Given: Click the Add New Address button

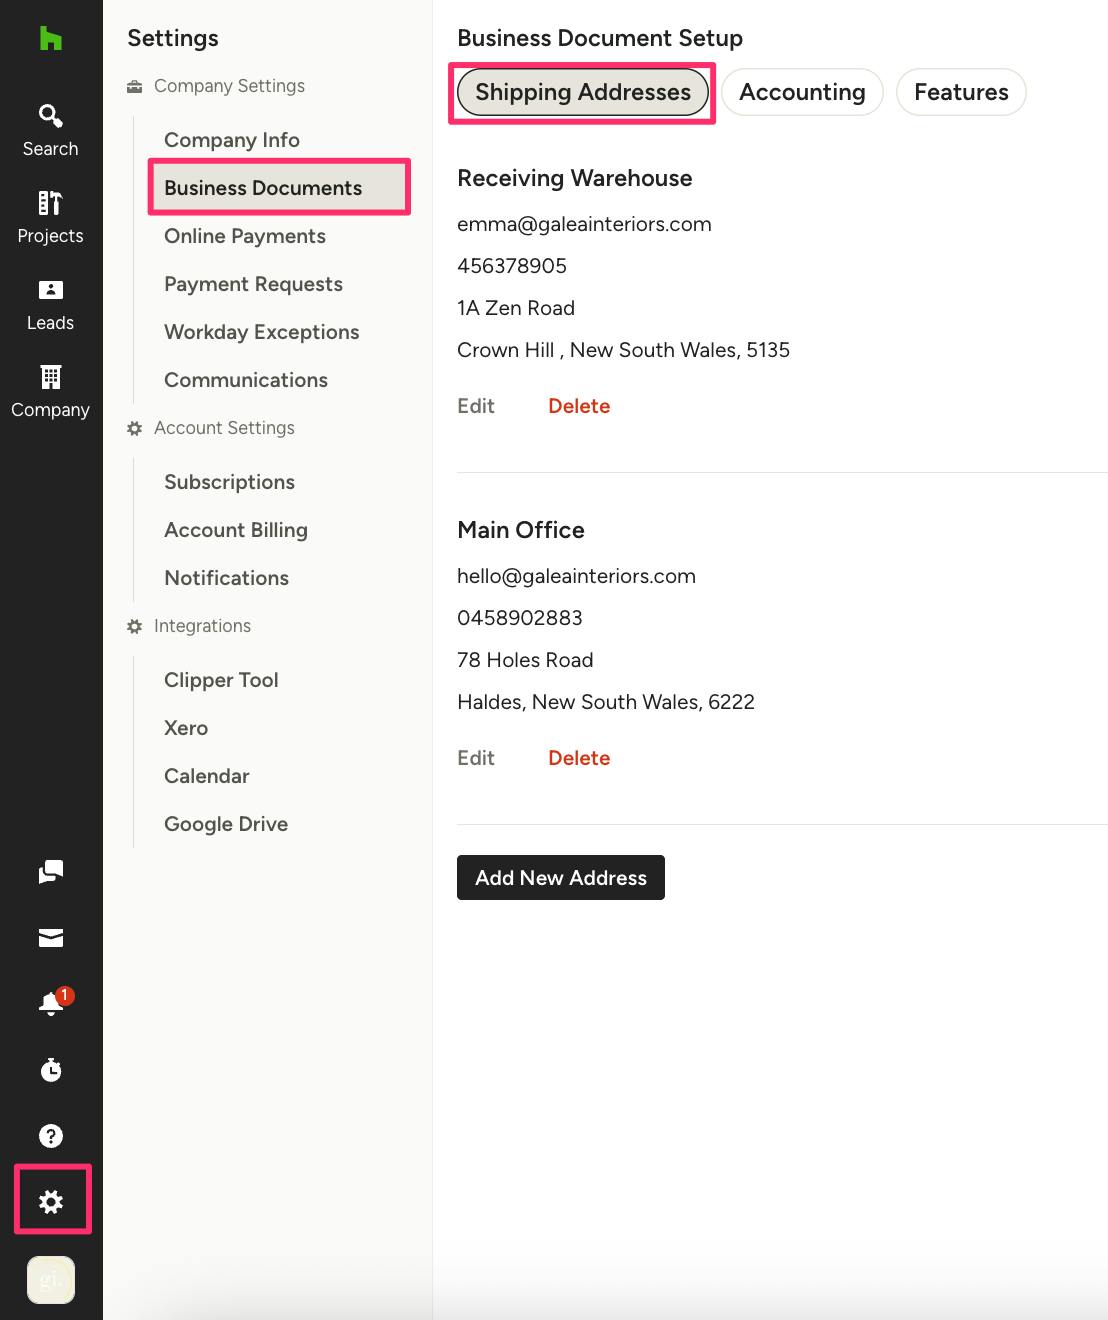Looking at the screenshot, I should coord(561,877).
